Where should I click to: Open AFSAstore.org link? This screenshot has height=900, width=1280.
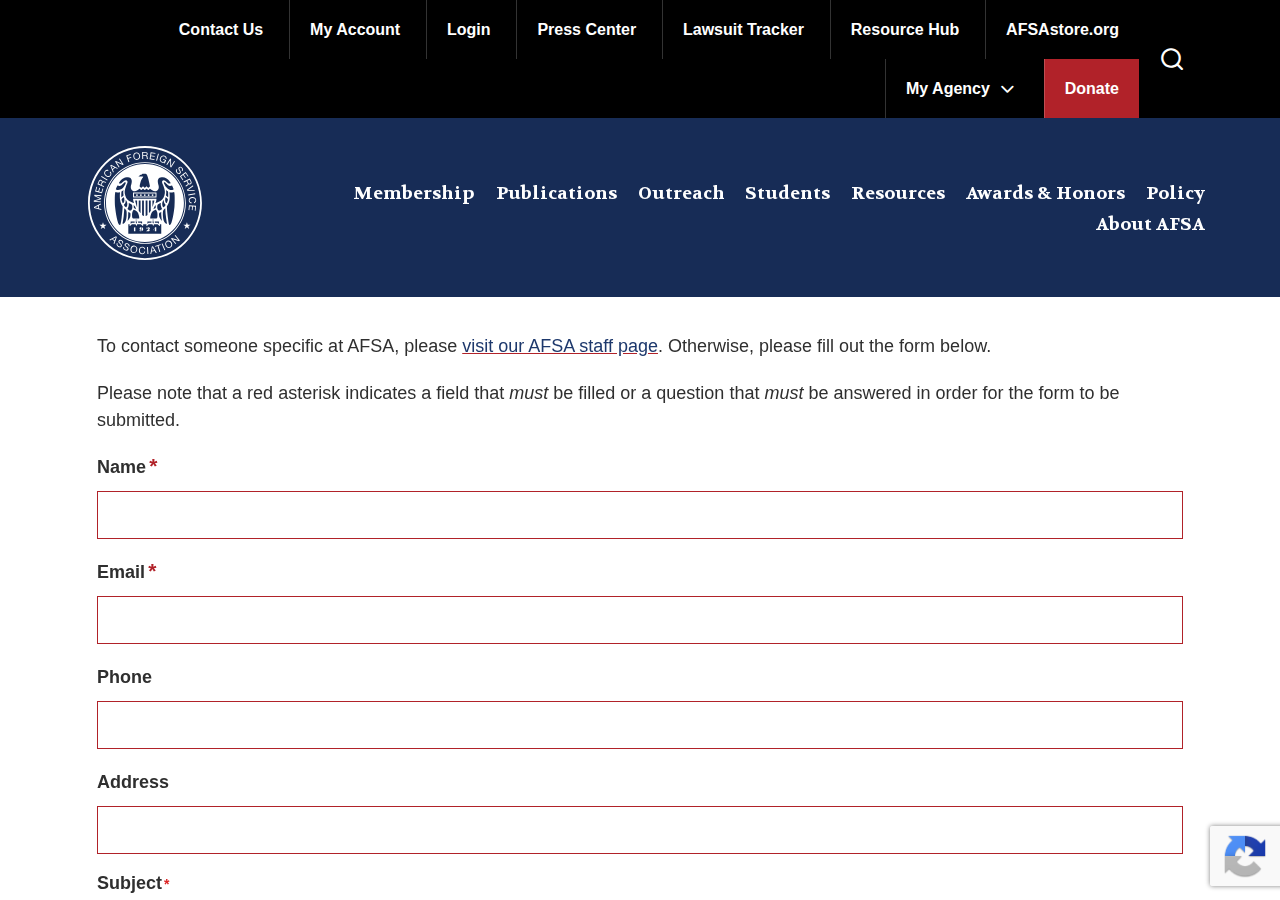(1062, 29)
